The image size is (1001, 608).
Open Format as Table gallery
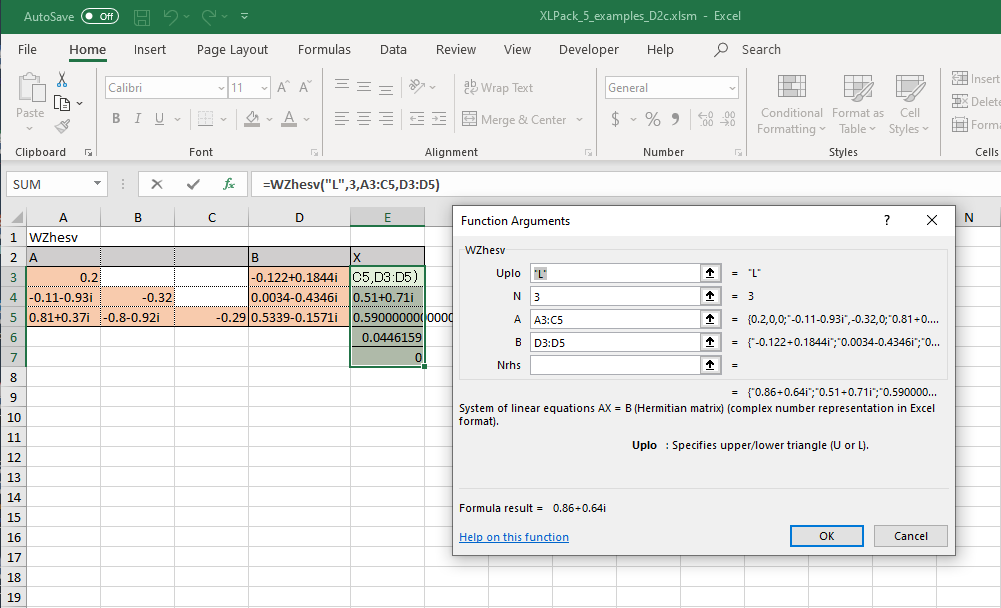857,104
